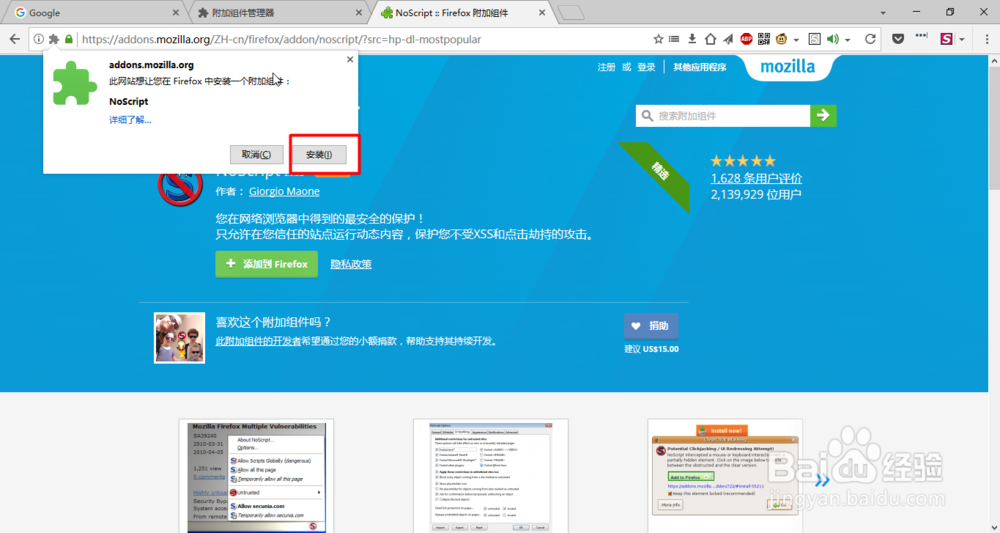Click the Greasemonkey monkey icon
Screen dimensions: 1000x533
781,40
